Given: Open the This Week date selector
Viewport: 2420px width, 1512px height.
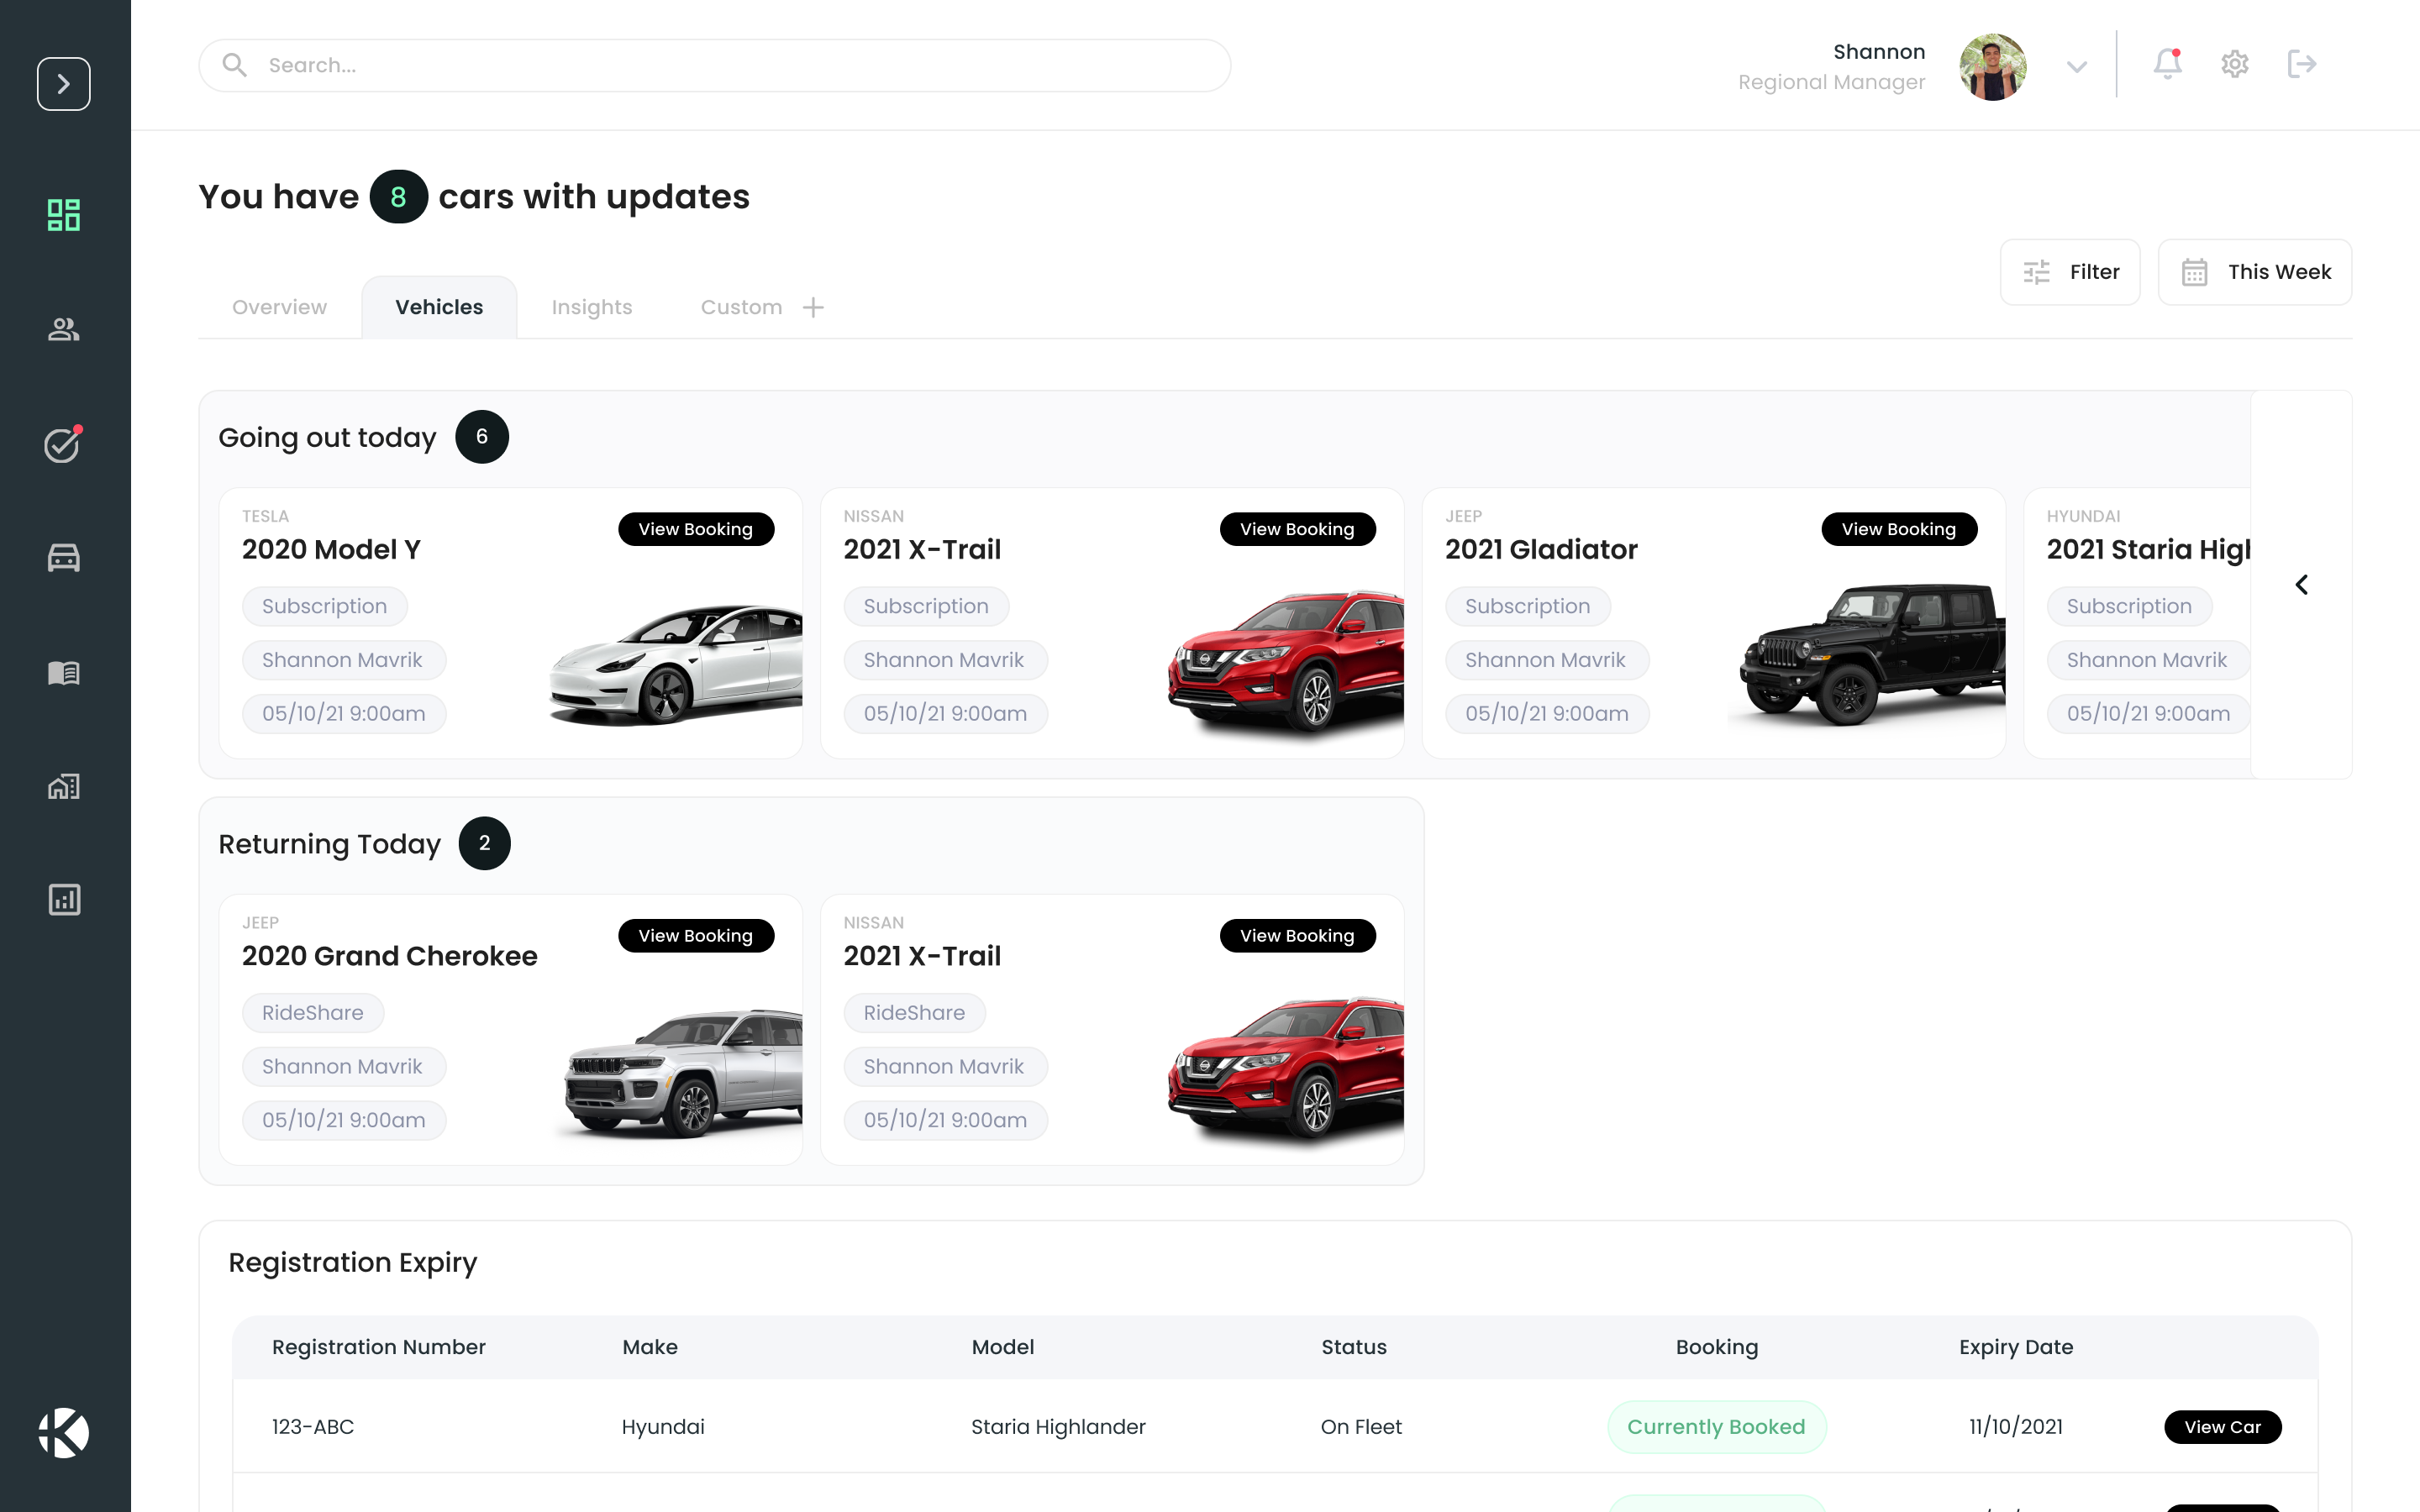Looking at the screenshot, I should 2254,272.
